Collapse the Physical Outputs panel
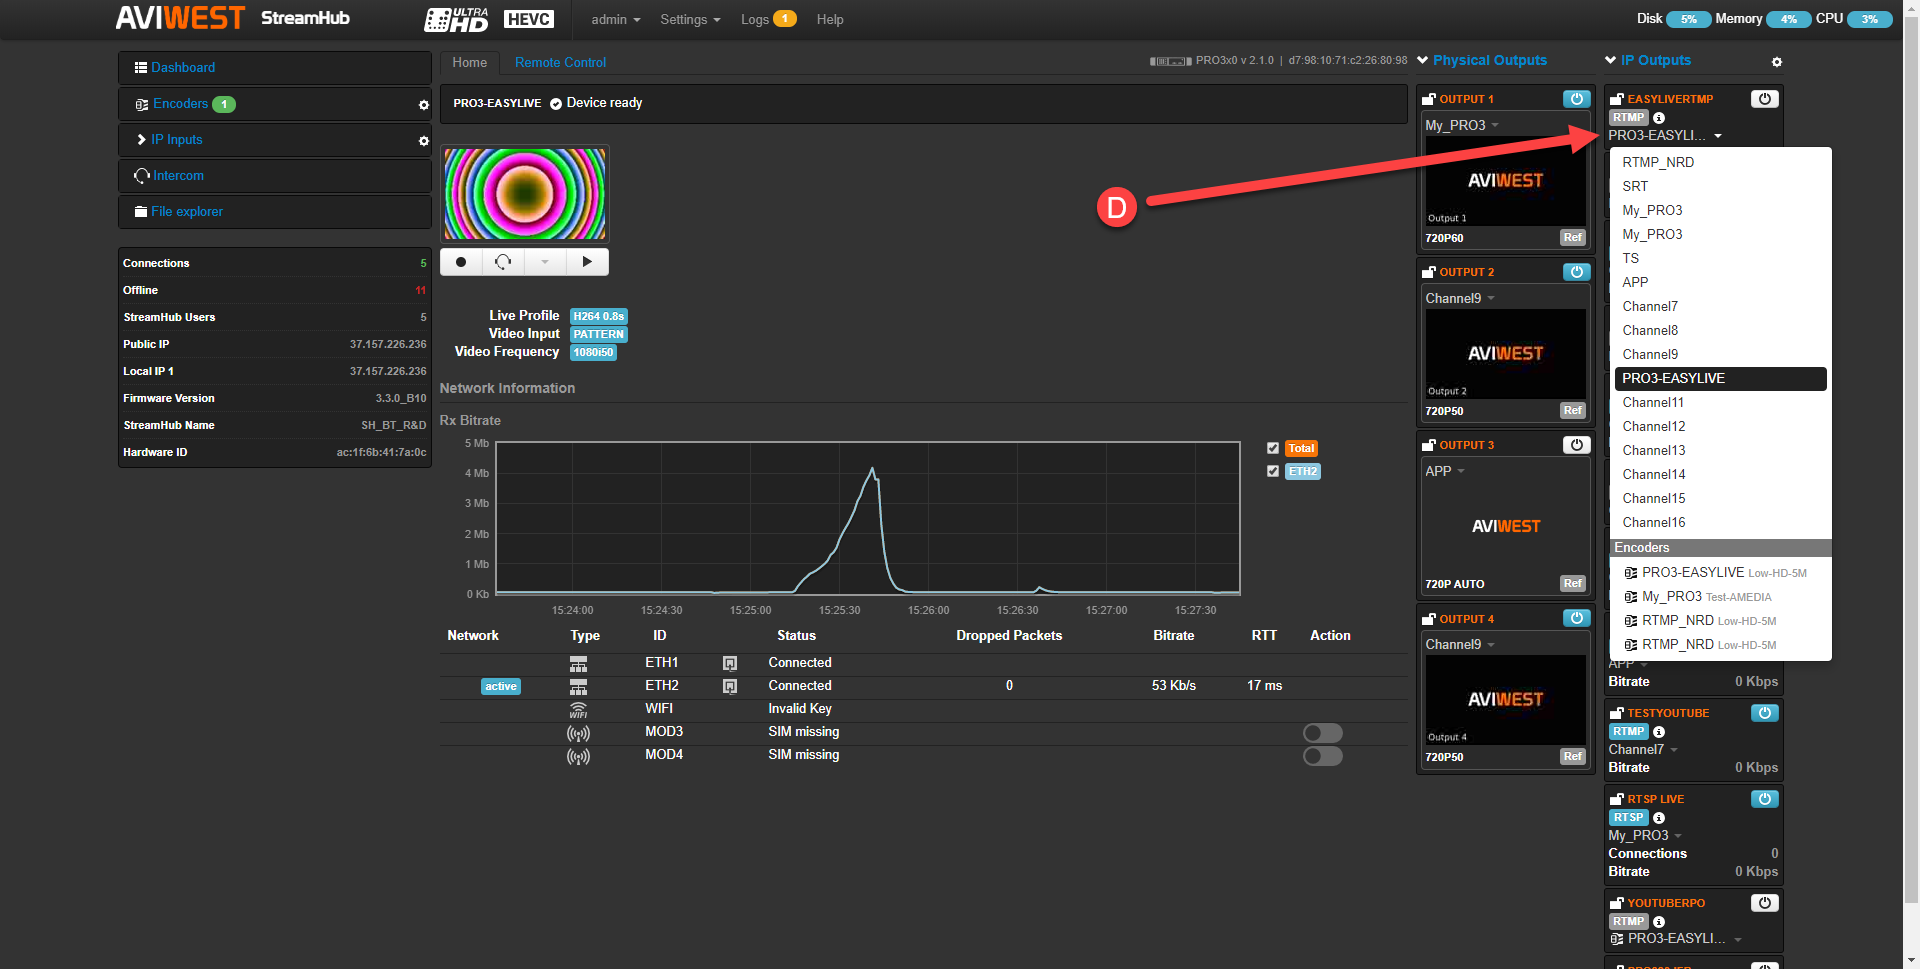 click(1422, 60)
